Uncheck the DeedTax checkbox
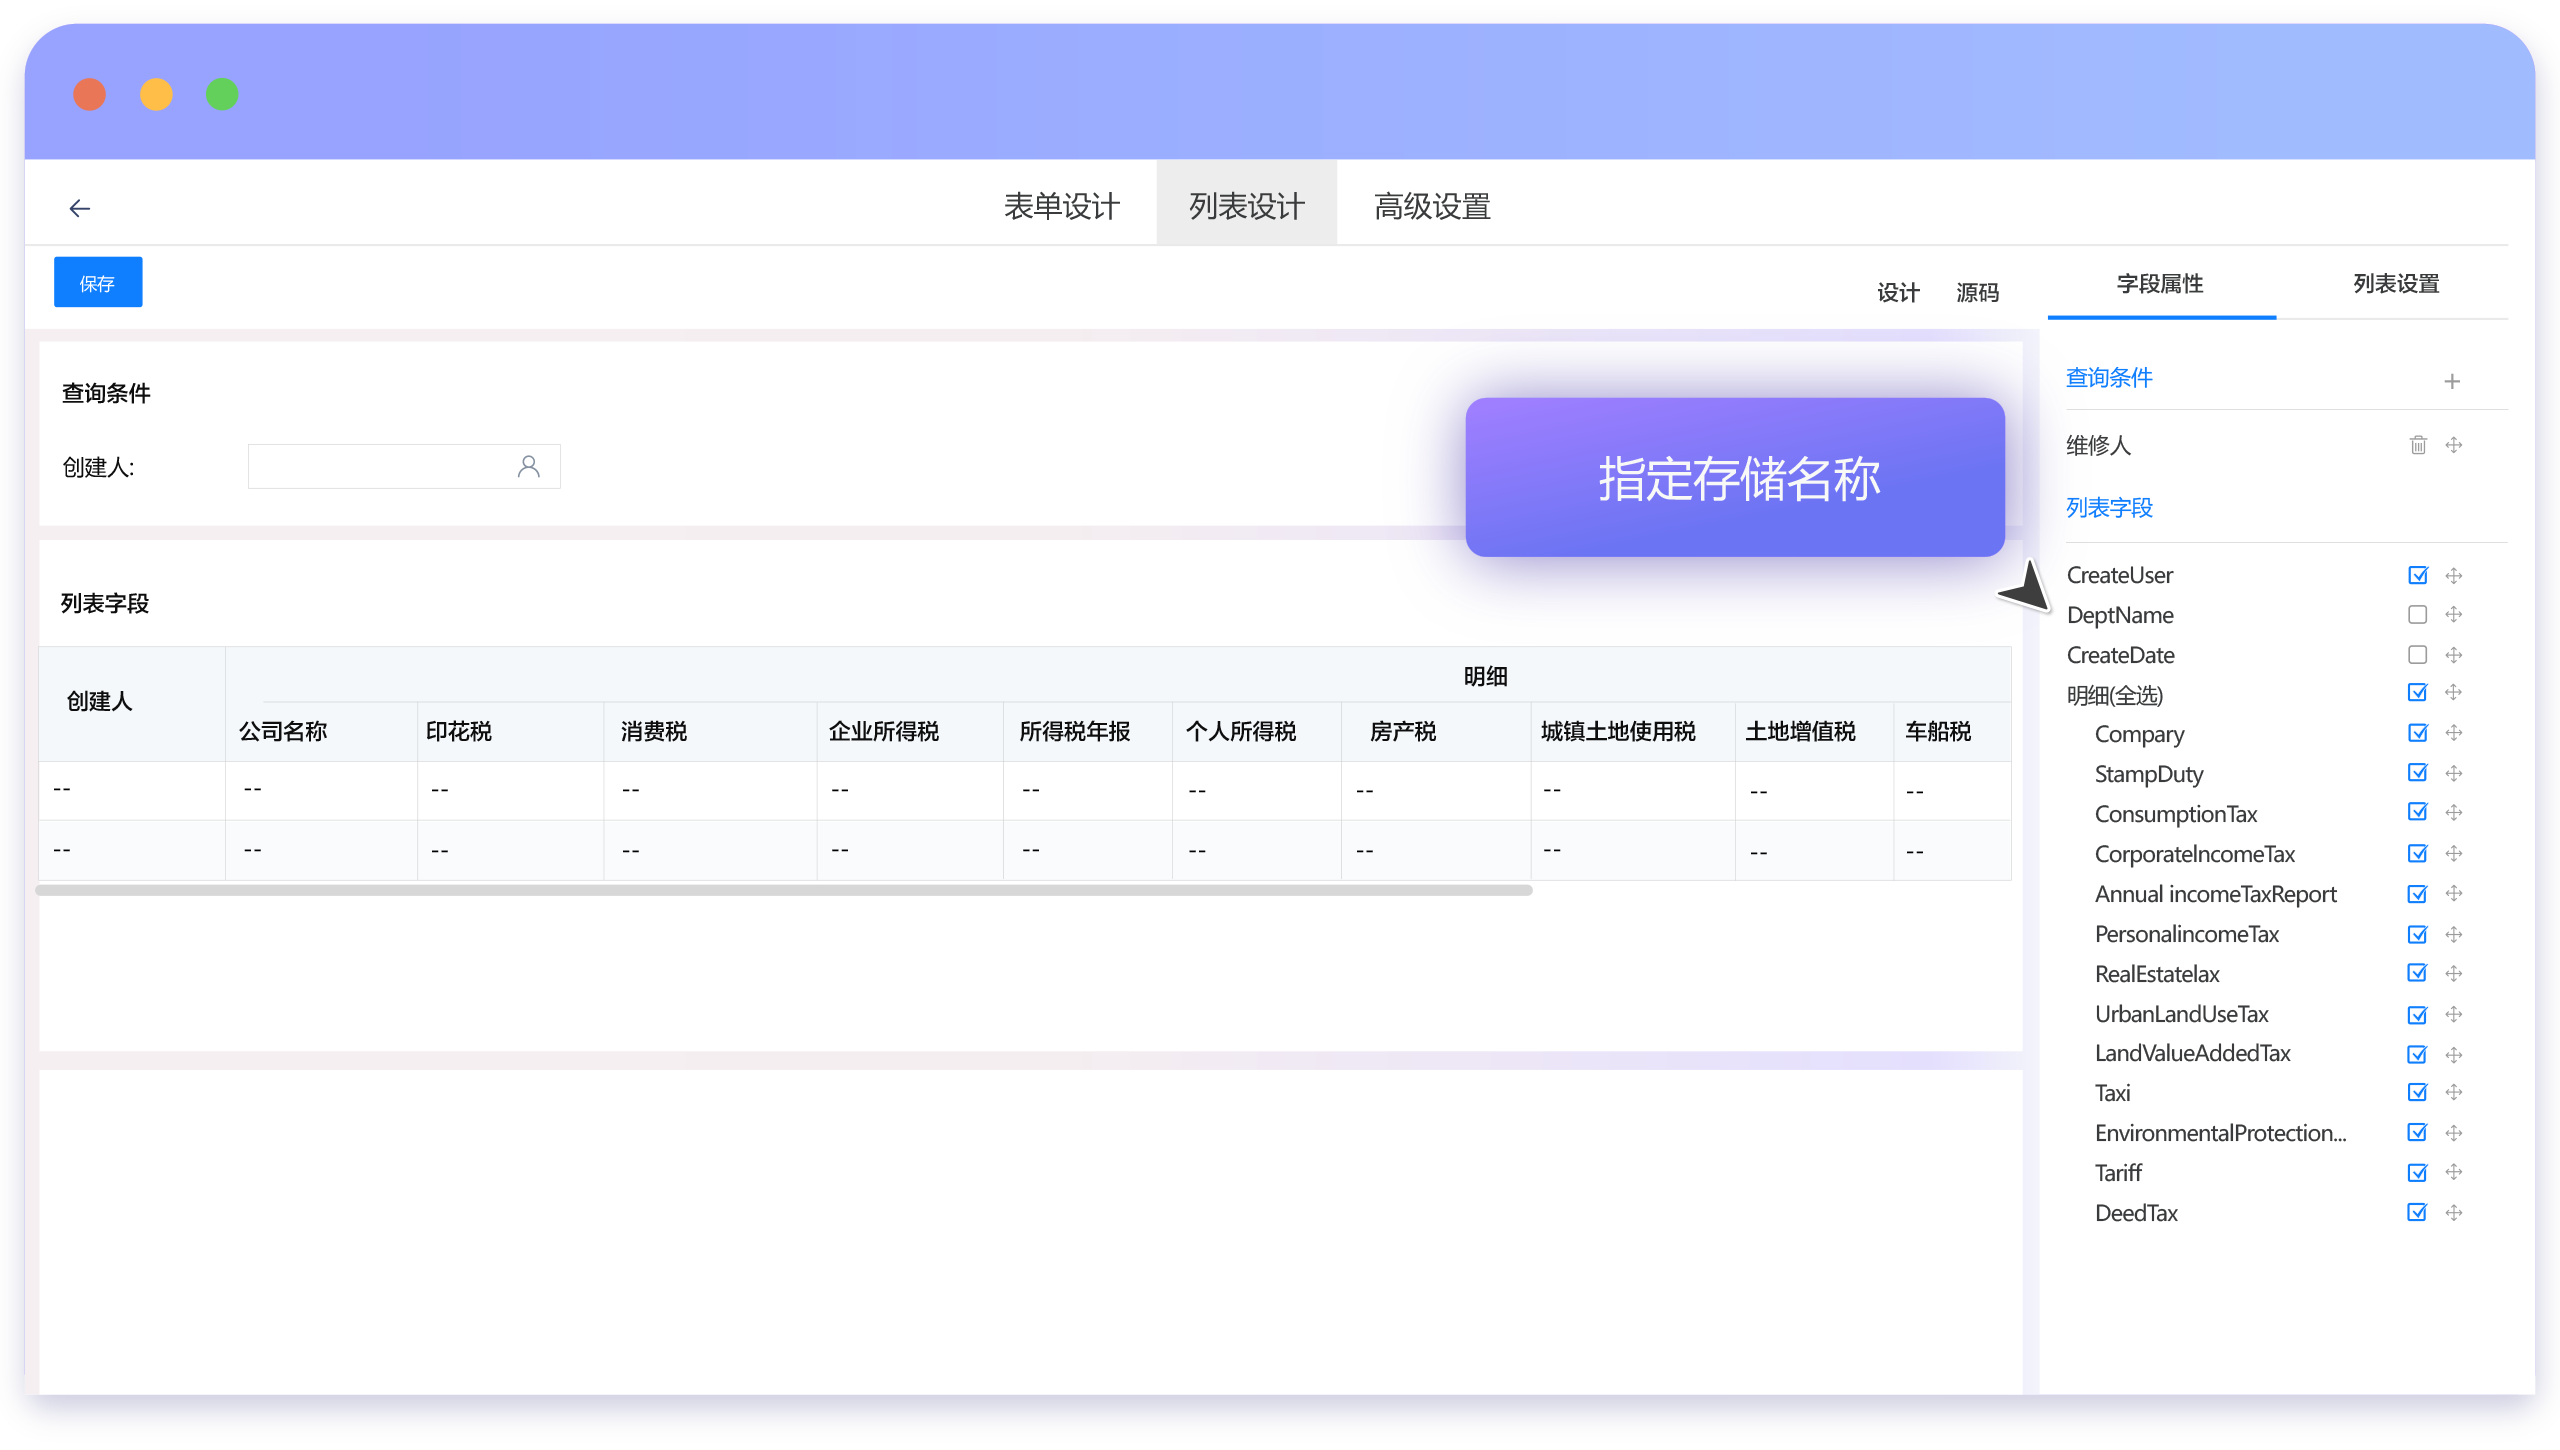 pyautogui.click(x=2417, y=1213)
